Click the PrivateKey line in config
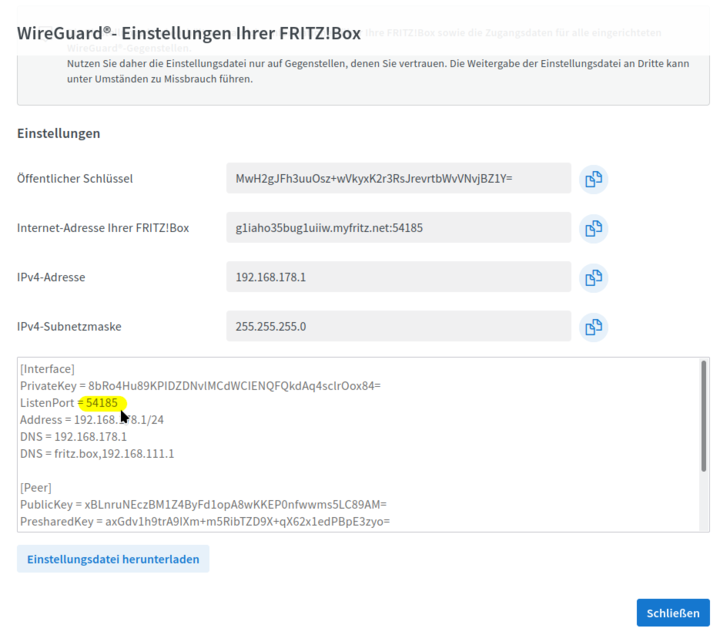720x635 pixels. pos(200,386)
